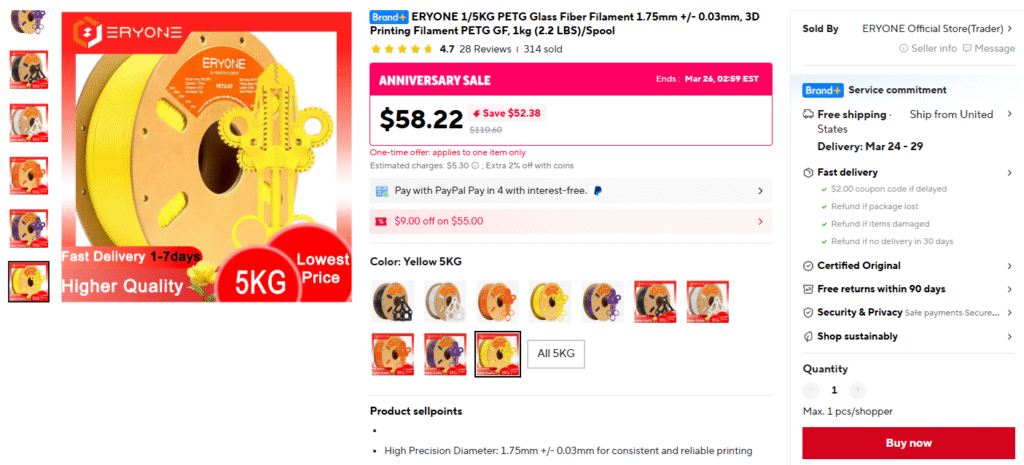
Task: Choose the black filament color swatch
Action: (392, 301)
